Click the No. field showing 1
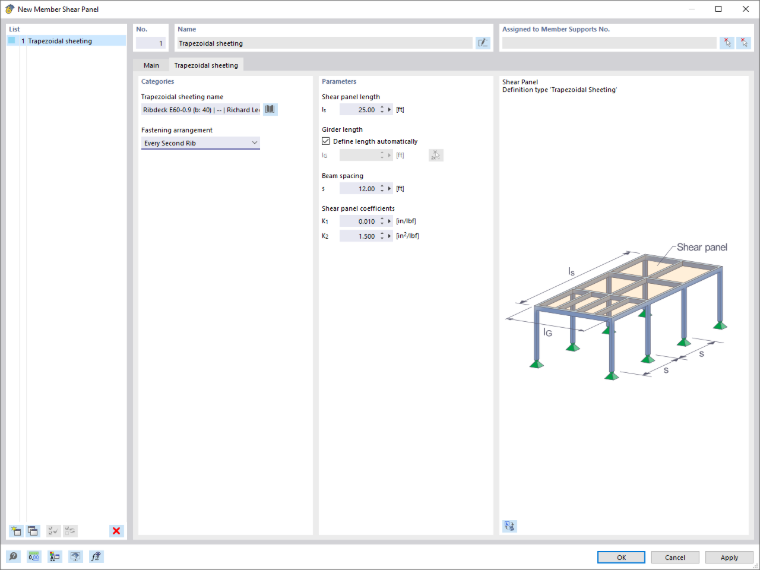Image resolution: width=760 pixels, height=570 pixels. (151, 43)
